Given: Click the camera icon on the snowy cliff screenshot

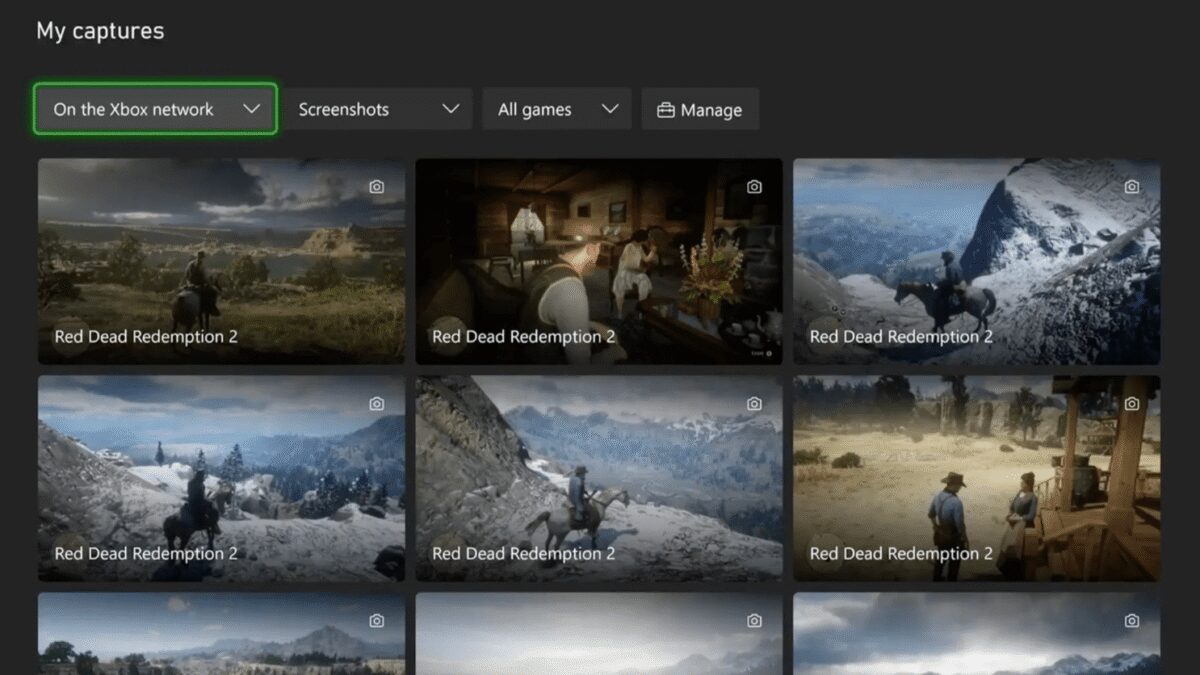Looking at the screenshot, I should [1131, 186].
